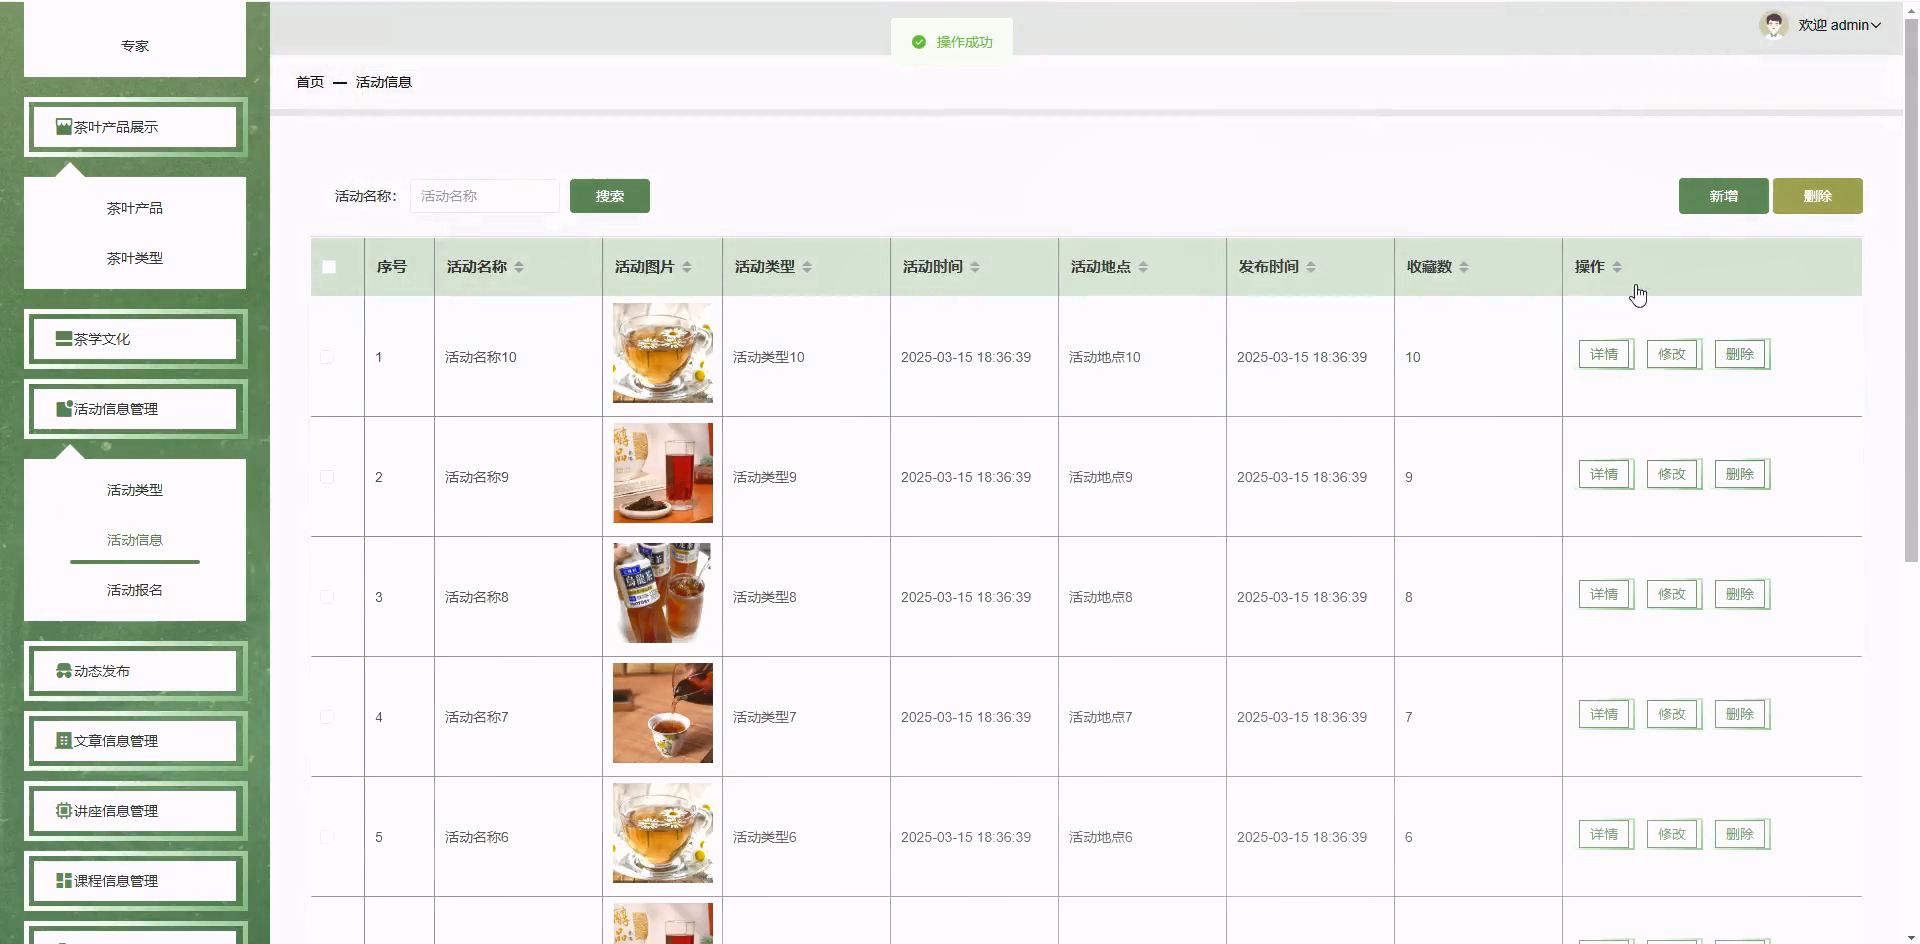1920x944 pixels.
Task: Sort by 活动名称 column arrows
Action: click(x=519, y=267)
